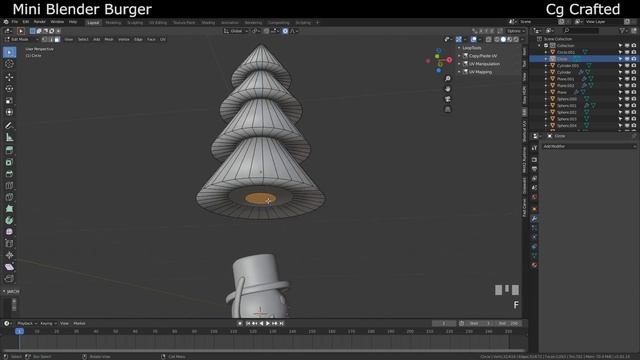Select the Inset Faces tool
The image size is (640, 360).
[9, 162]
